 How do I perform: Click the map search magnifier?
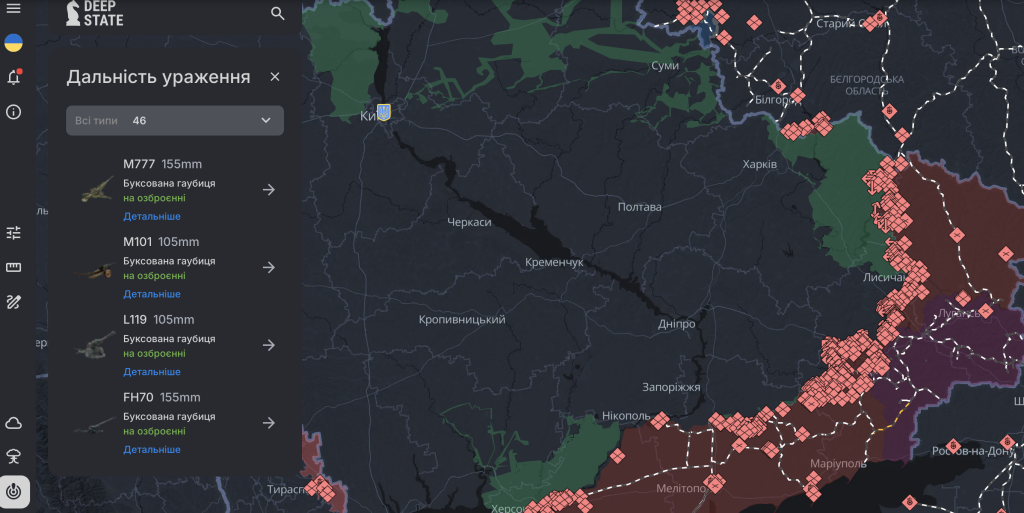click(x=278, y=14)
